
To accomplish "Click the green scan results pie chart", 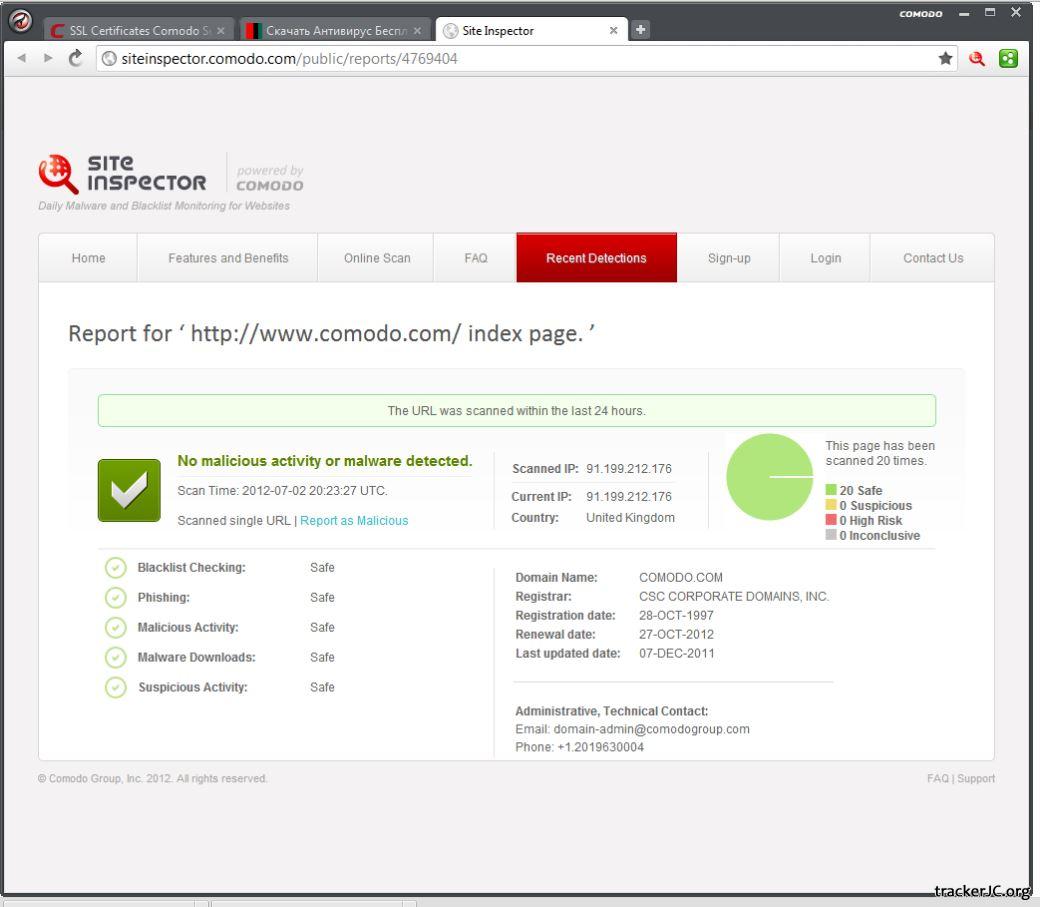I will 769,477.
